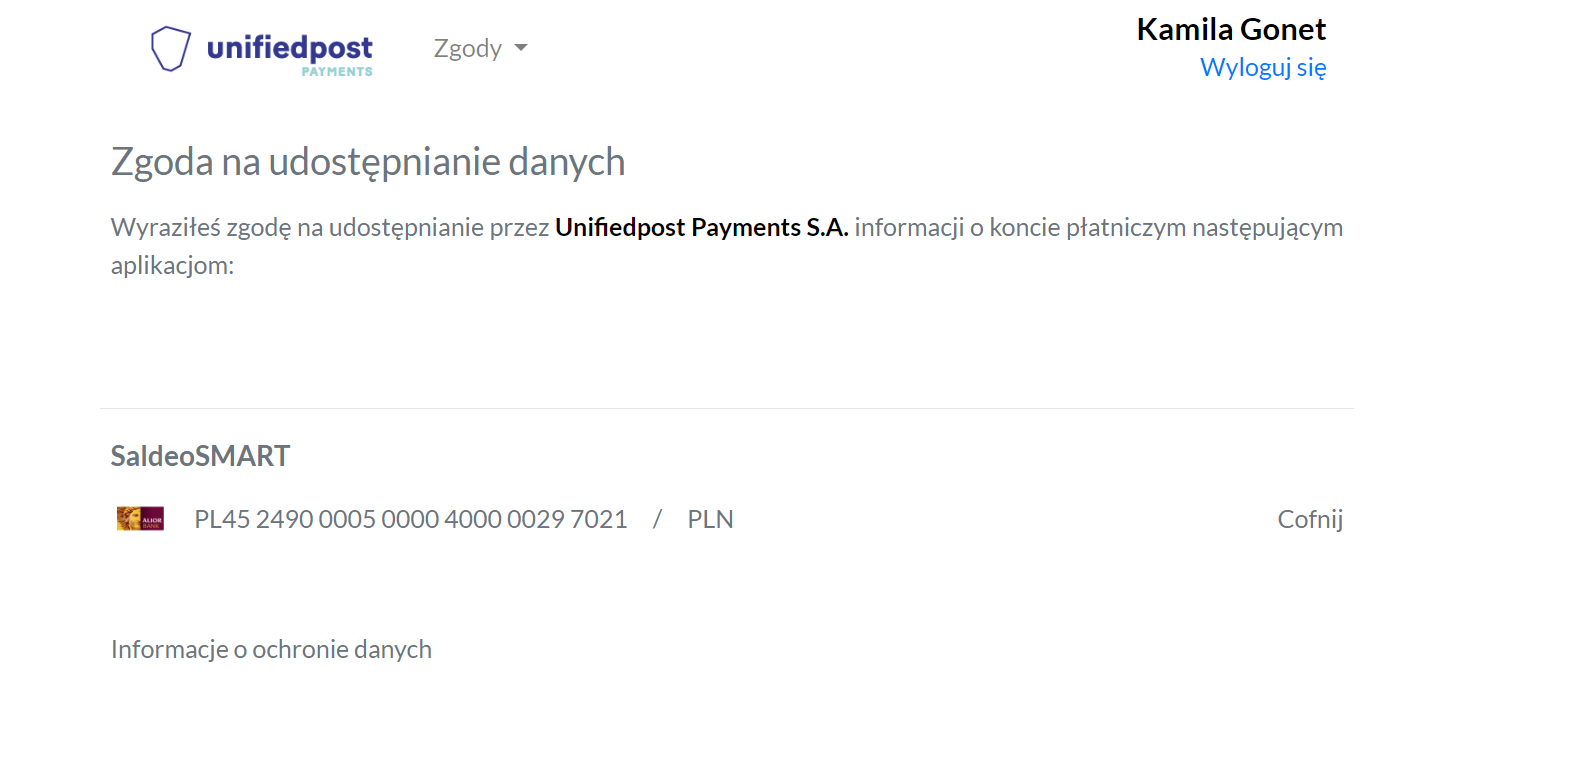This screenshot has height=761, width=1581.
Task: Open the Zgody dropdown menu
Action: pos(480,48)
